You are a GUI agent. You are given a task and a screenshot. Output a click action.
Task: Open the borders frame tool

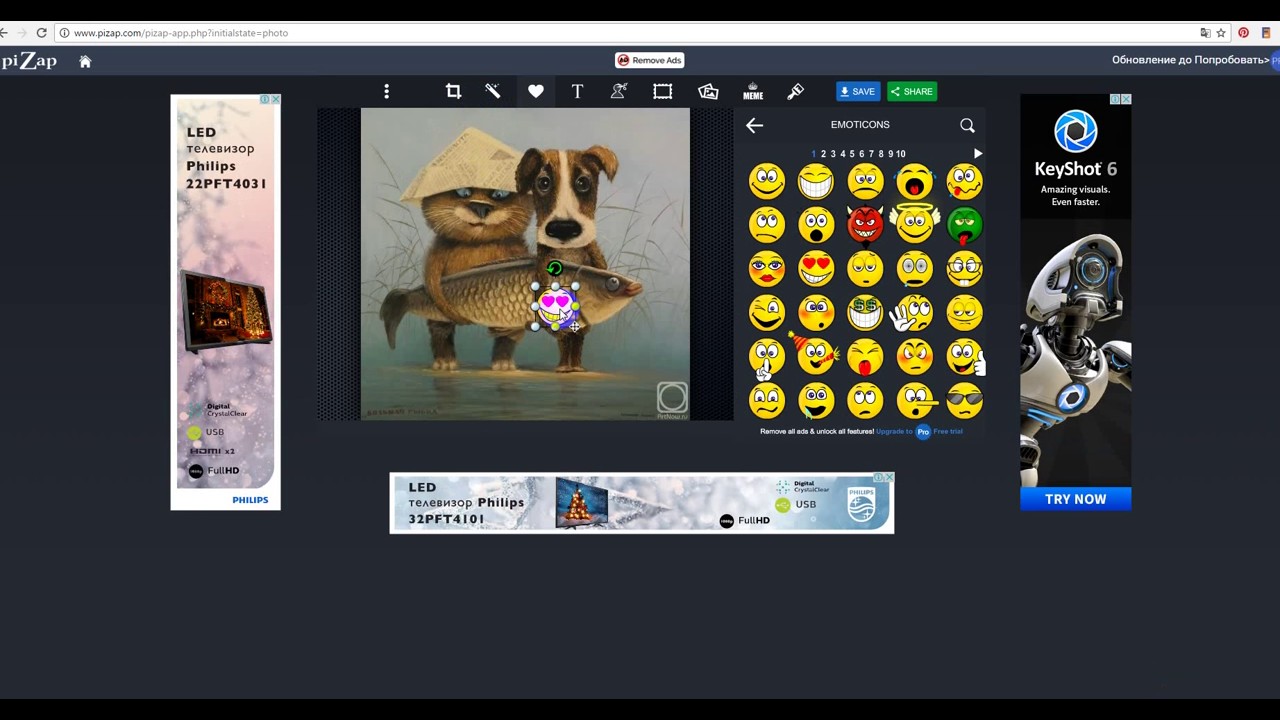coord(662,91)
